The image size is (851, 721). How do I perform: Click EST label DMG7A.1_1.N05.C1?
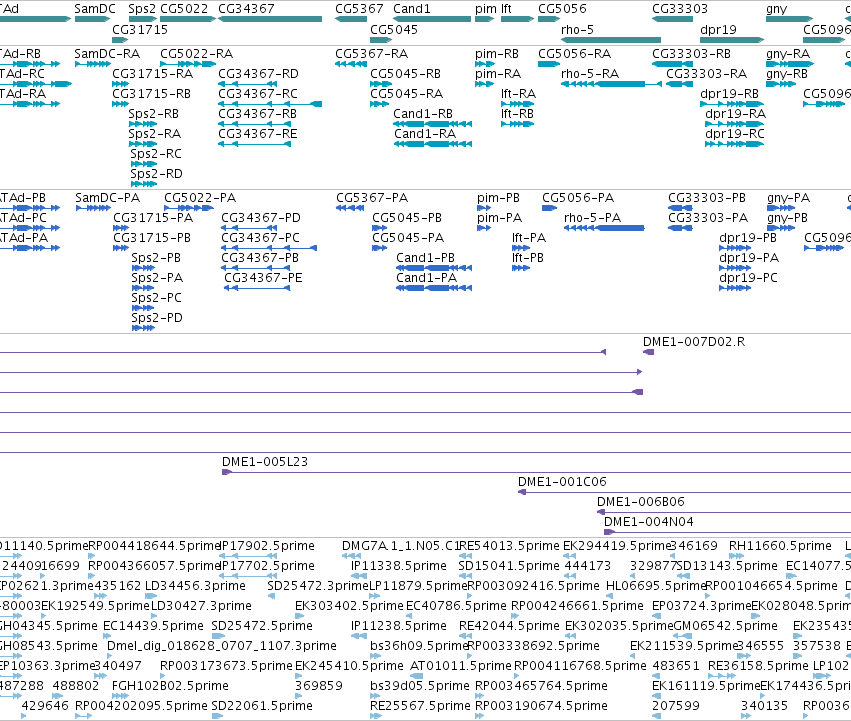tap(401, 545)
